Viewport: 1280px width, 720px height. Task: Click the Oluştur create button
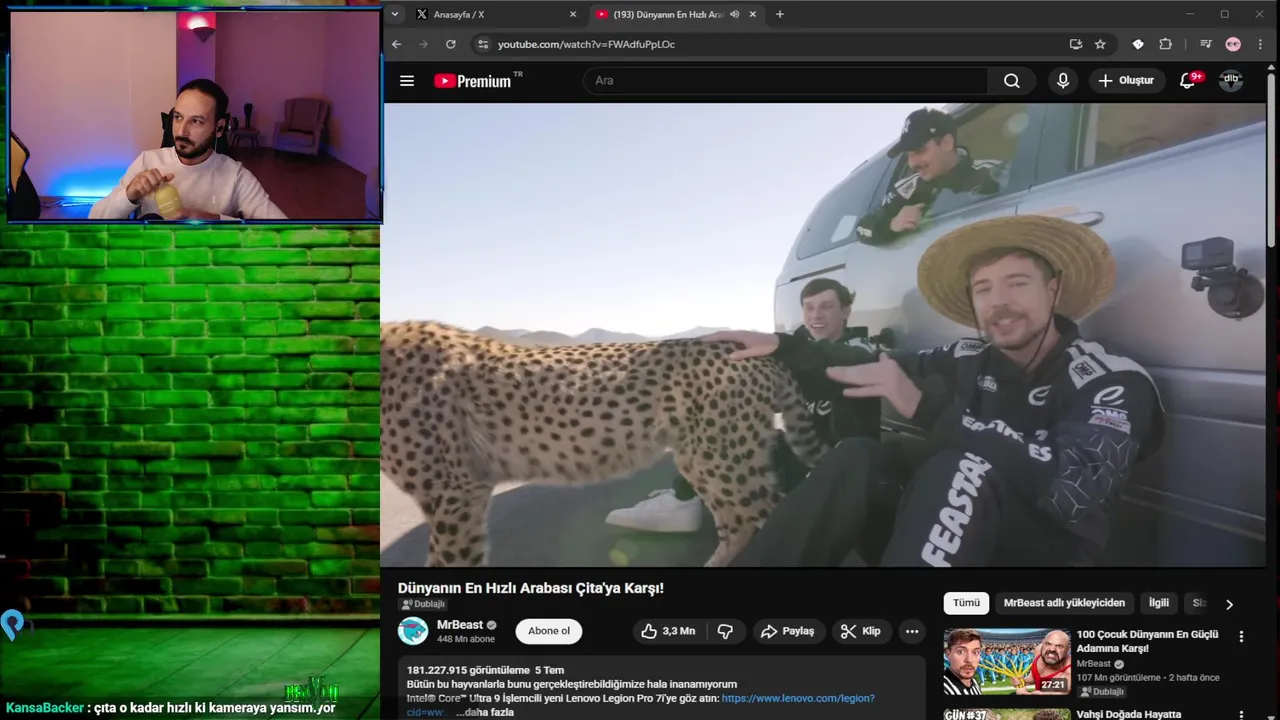coord(1125,81)
